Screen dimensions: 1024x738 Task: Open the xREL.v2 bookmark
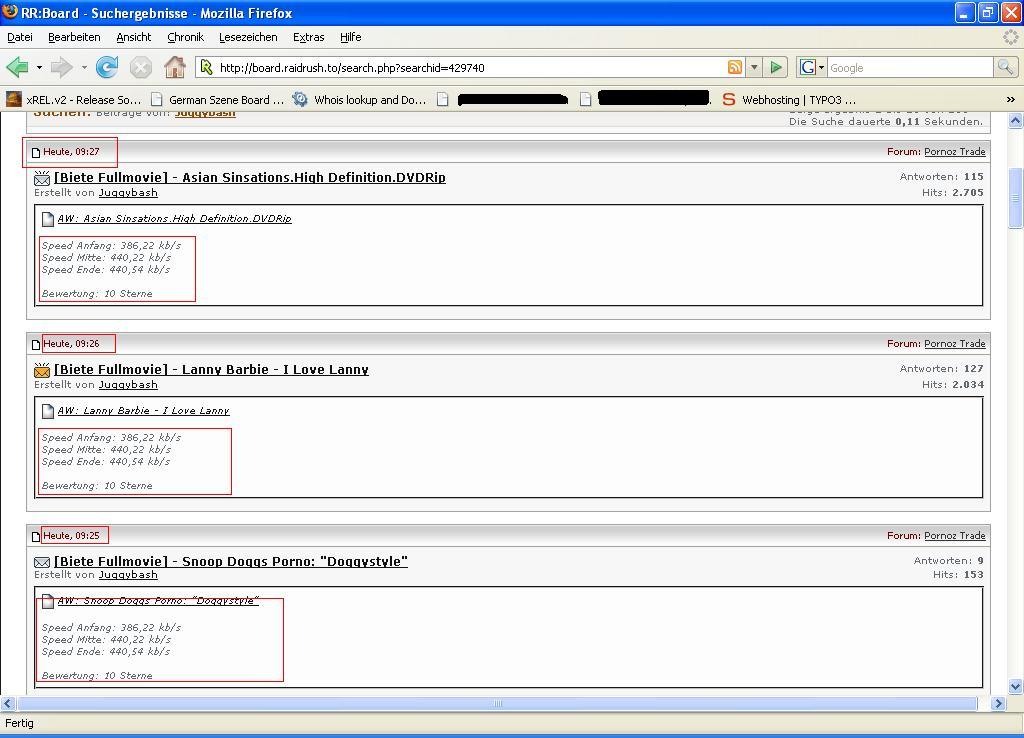74,100
